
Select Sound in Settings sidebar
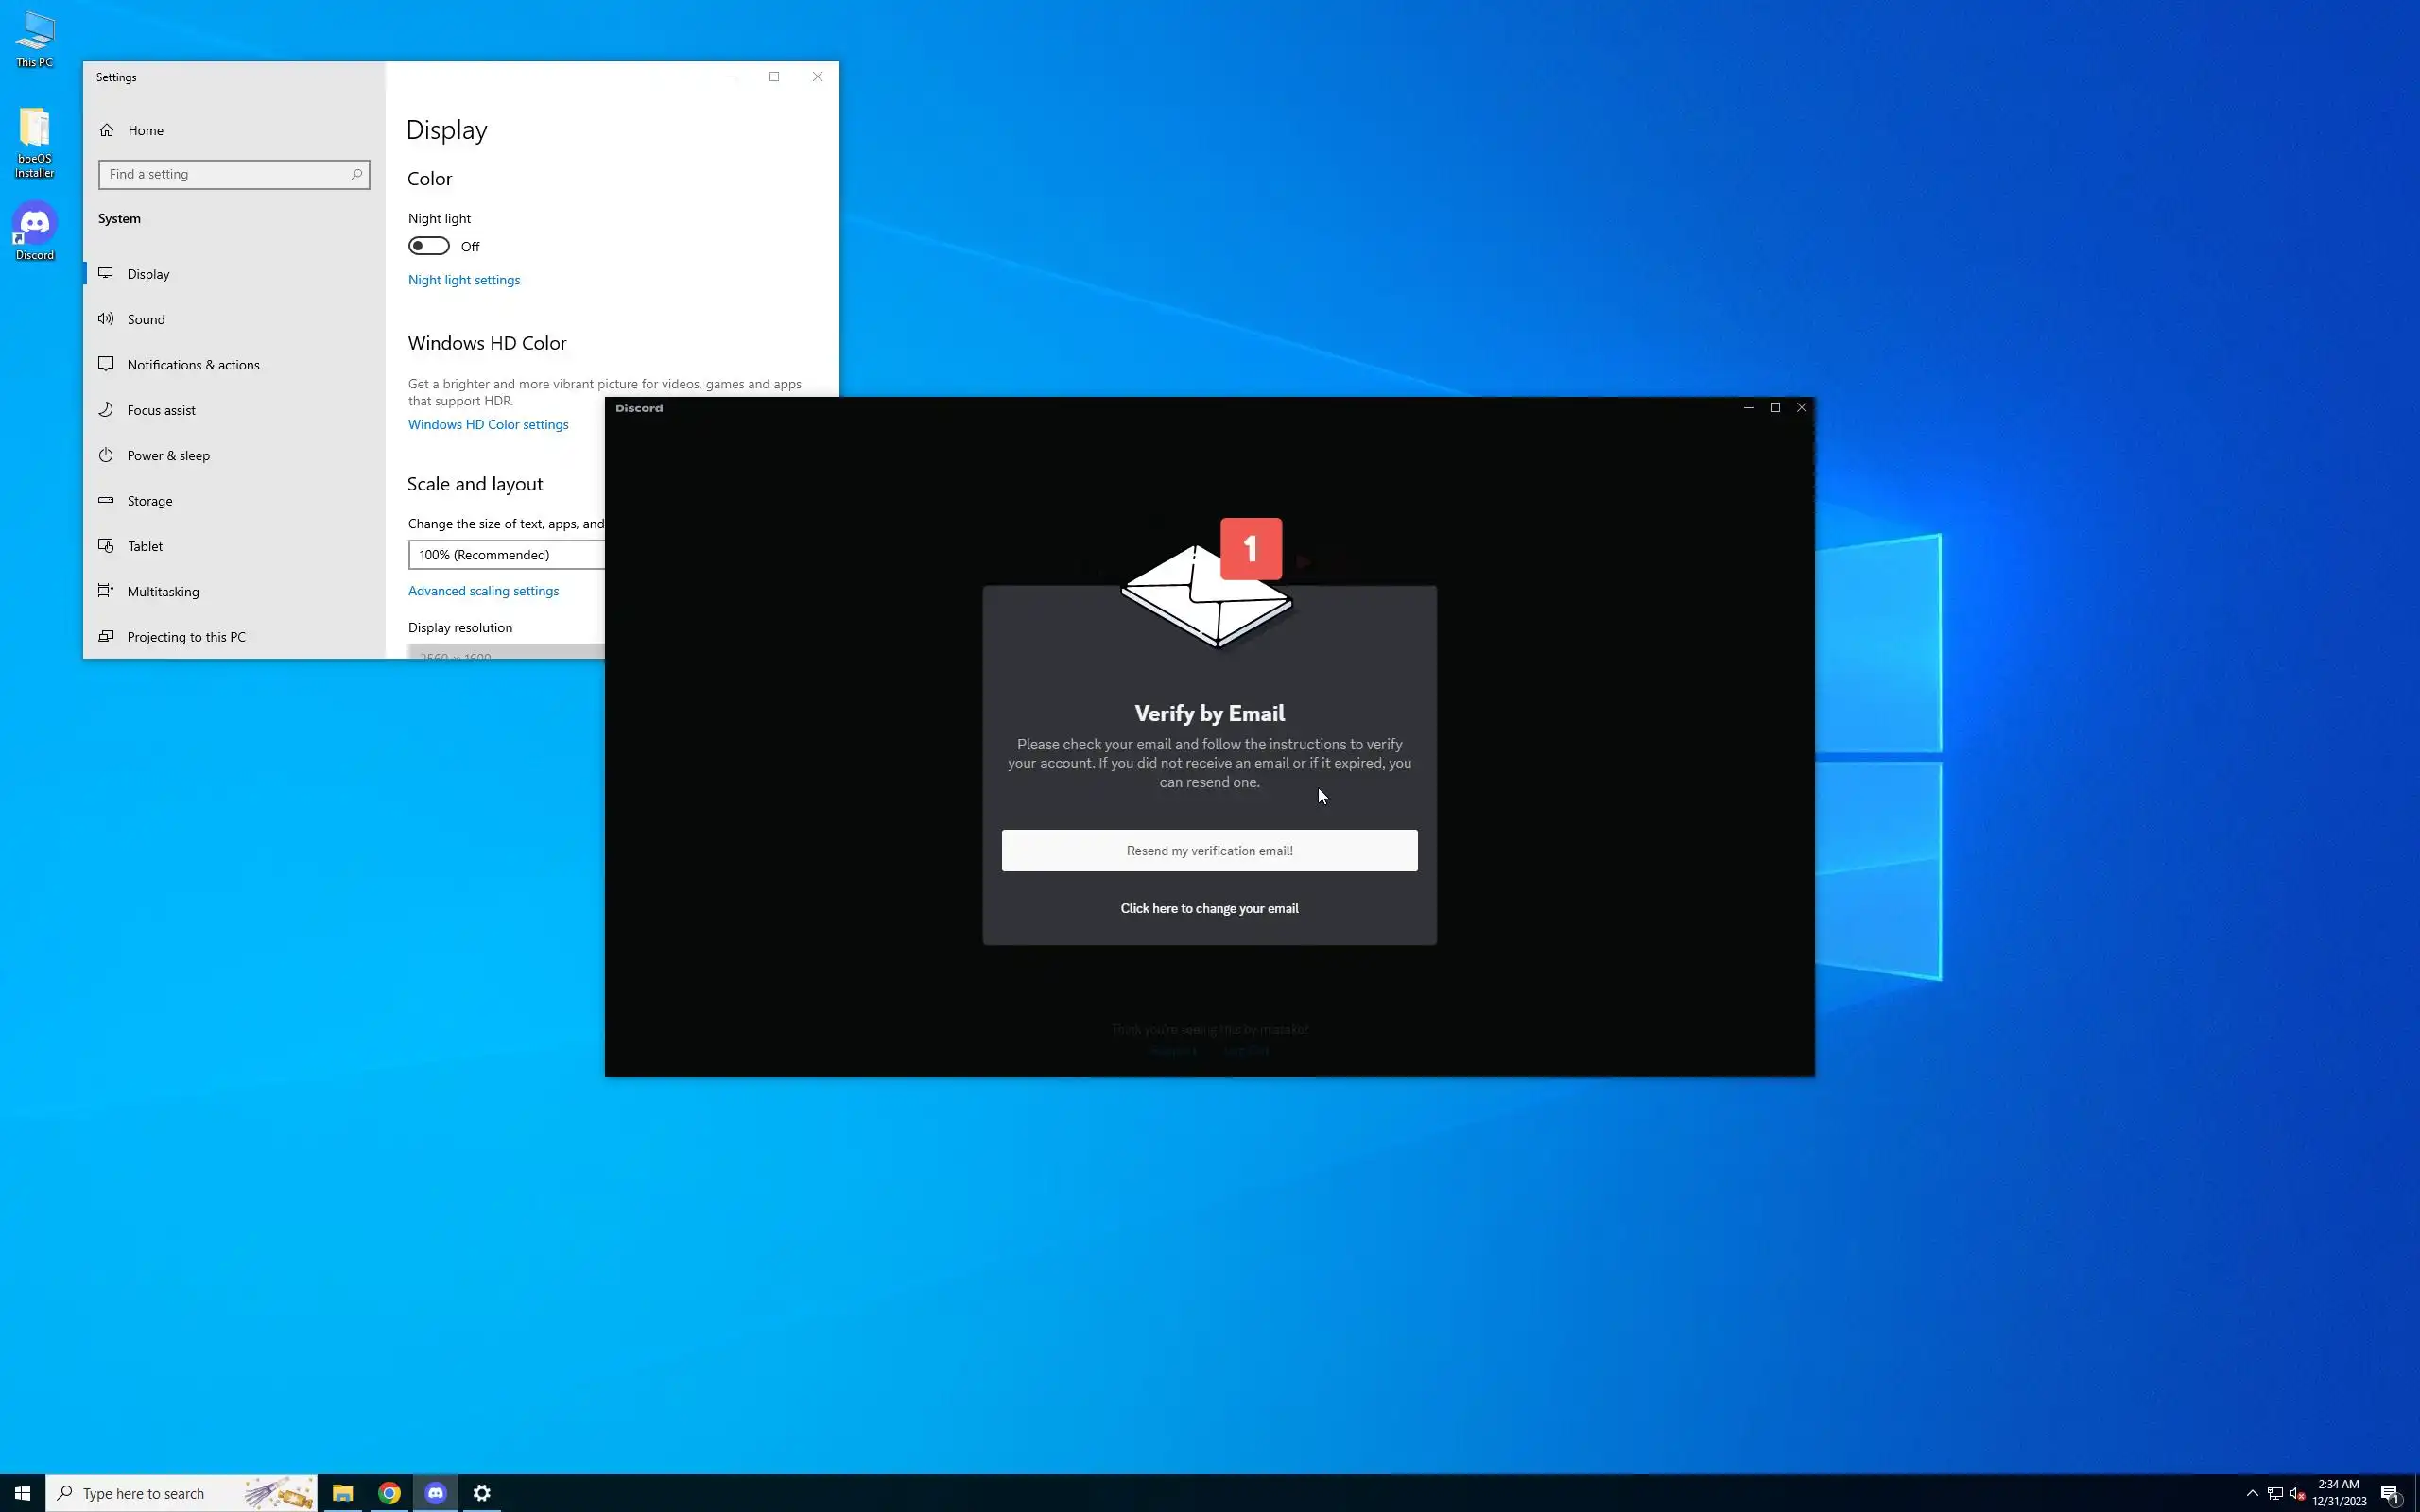tap(146, 319)
